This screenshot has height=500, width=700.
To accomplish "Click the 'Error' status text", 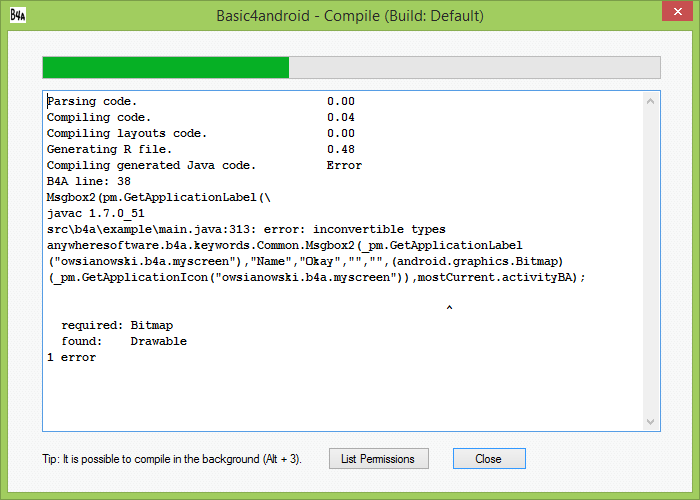I will [x=344, y=165].
